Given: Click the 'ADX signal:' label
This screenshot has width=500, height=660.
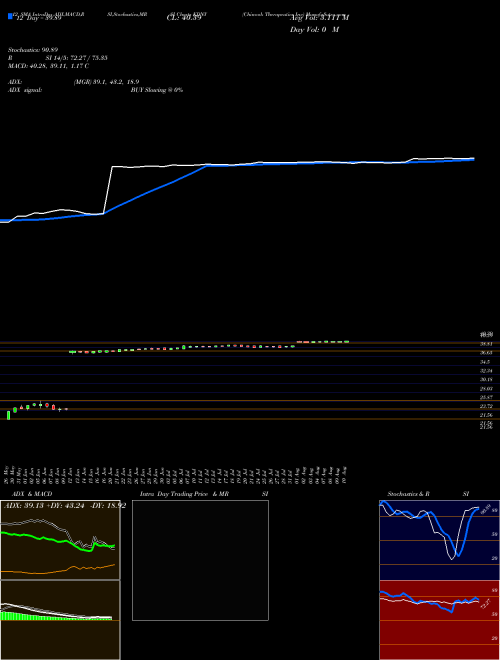Looking at the screenshot, I should [x=25, y=90].
